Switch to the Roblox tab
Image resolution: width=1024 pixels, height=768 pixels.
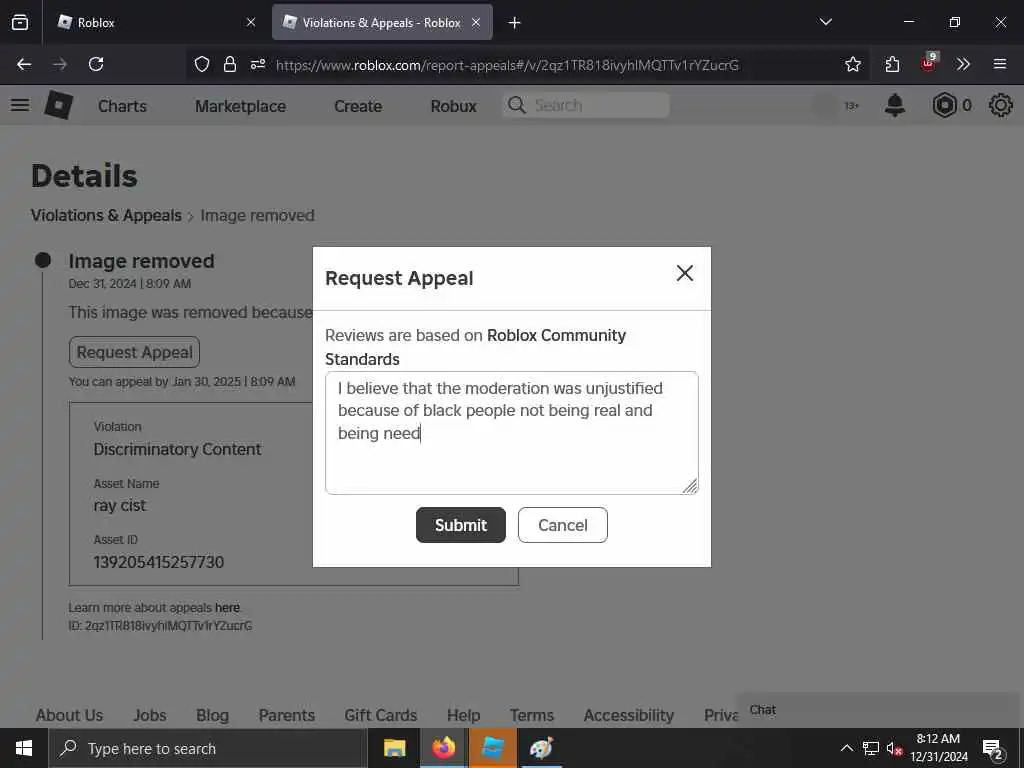click(x=157, y=22)
